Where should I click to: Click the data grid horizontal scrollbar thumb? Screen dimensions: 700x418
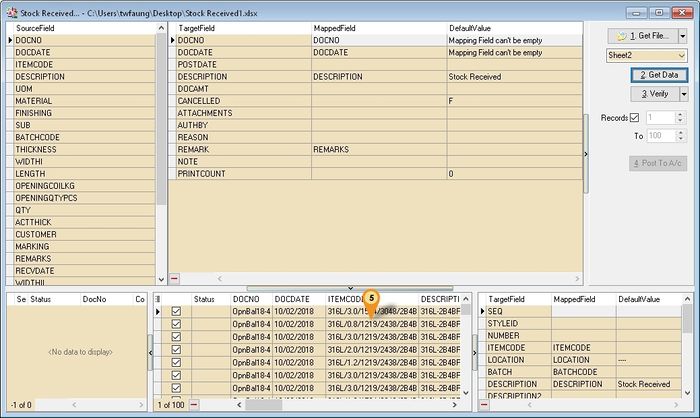(263, 404)
